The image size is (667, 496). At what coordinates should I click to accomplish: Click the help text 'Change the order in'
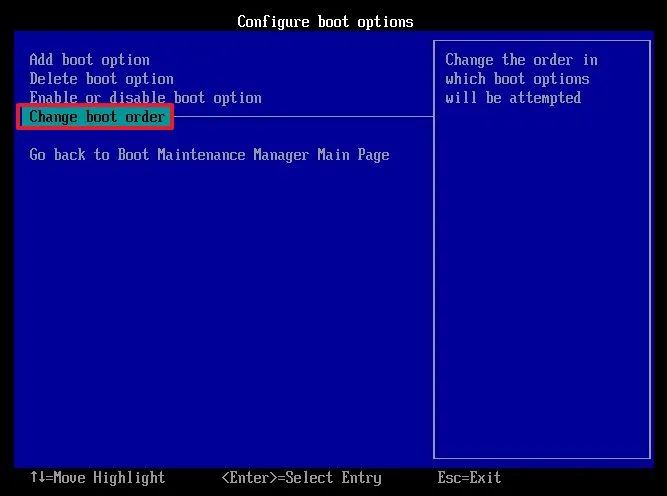[x=522, y=60]
